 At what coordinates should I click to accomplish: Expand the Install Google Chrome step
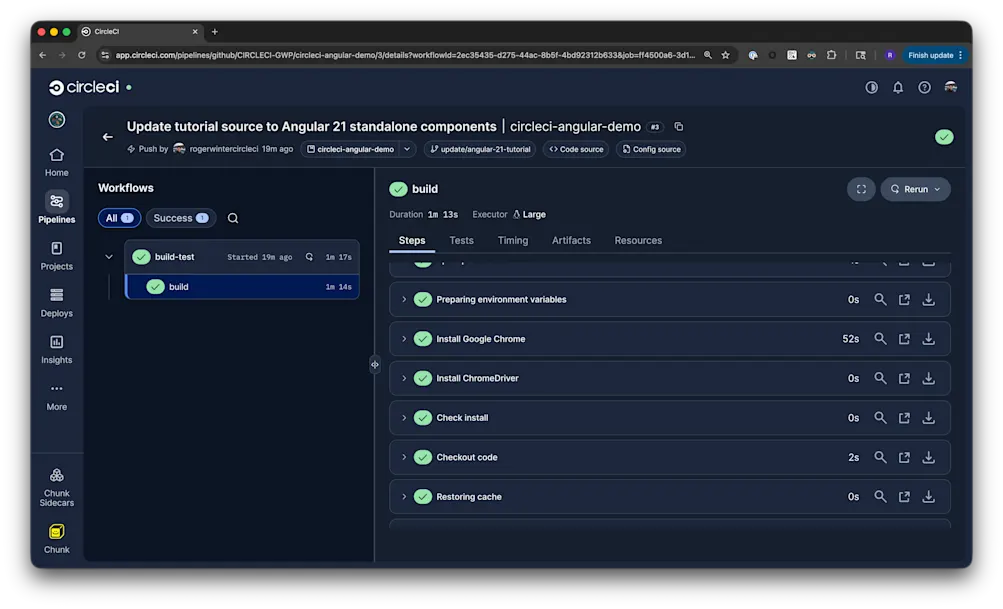(404, 339)
